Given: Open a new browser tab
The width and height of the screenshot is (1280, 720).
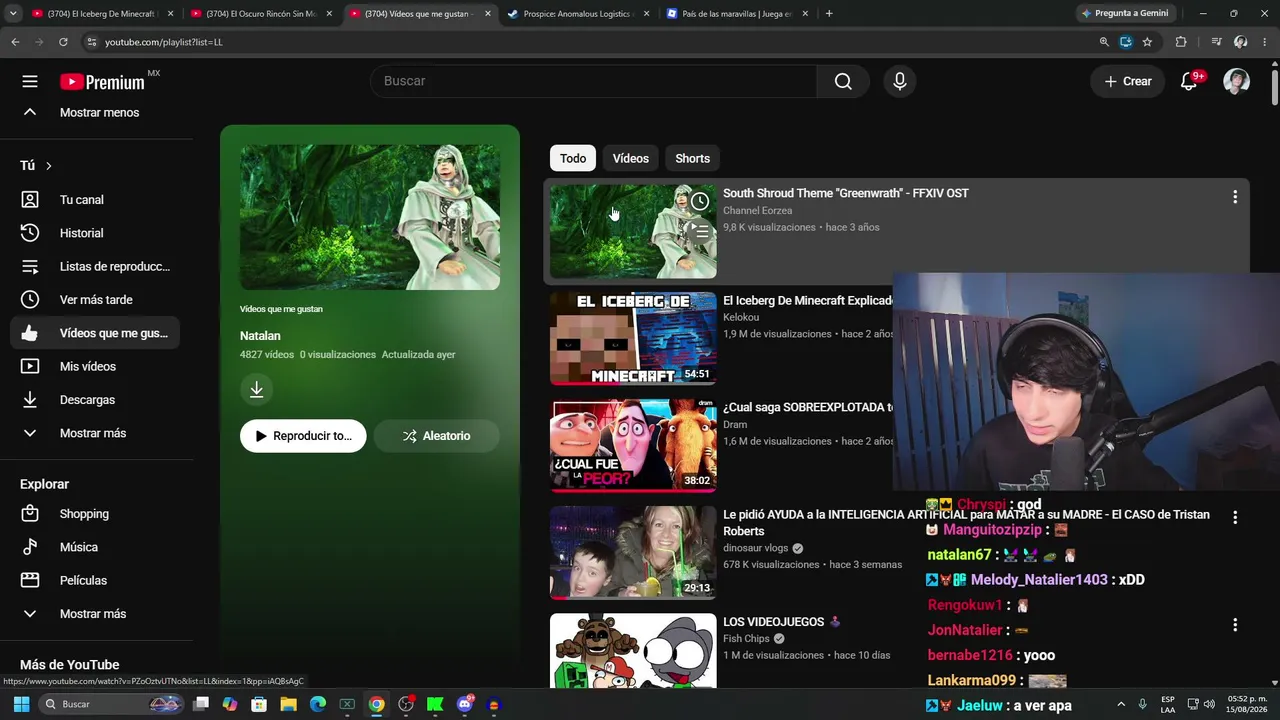Looking at the screenshot, I should (829, 13).
